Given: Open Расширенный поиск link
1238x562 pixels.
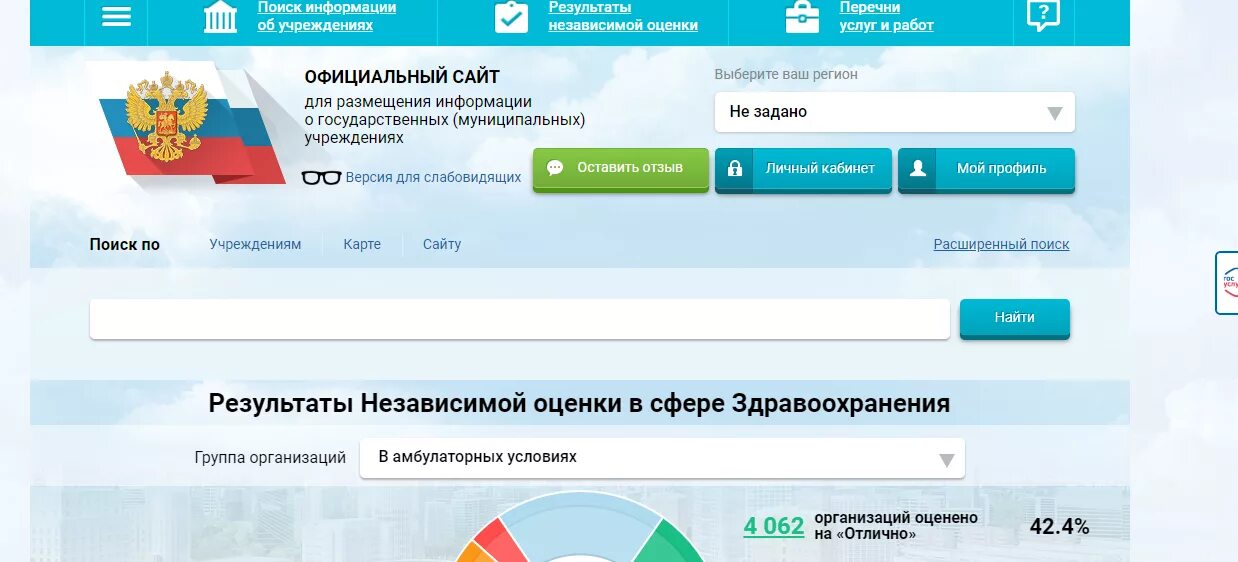Looking at the screenshot, I should [x=1001, y=244].
